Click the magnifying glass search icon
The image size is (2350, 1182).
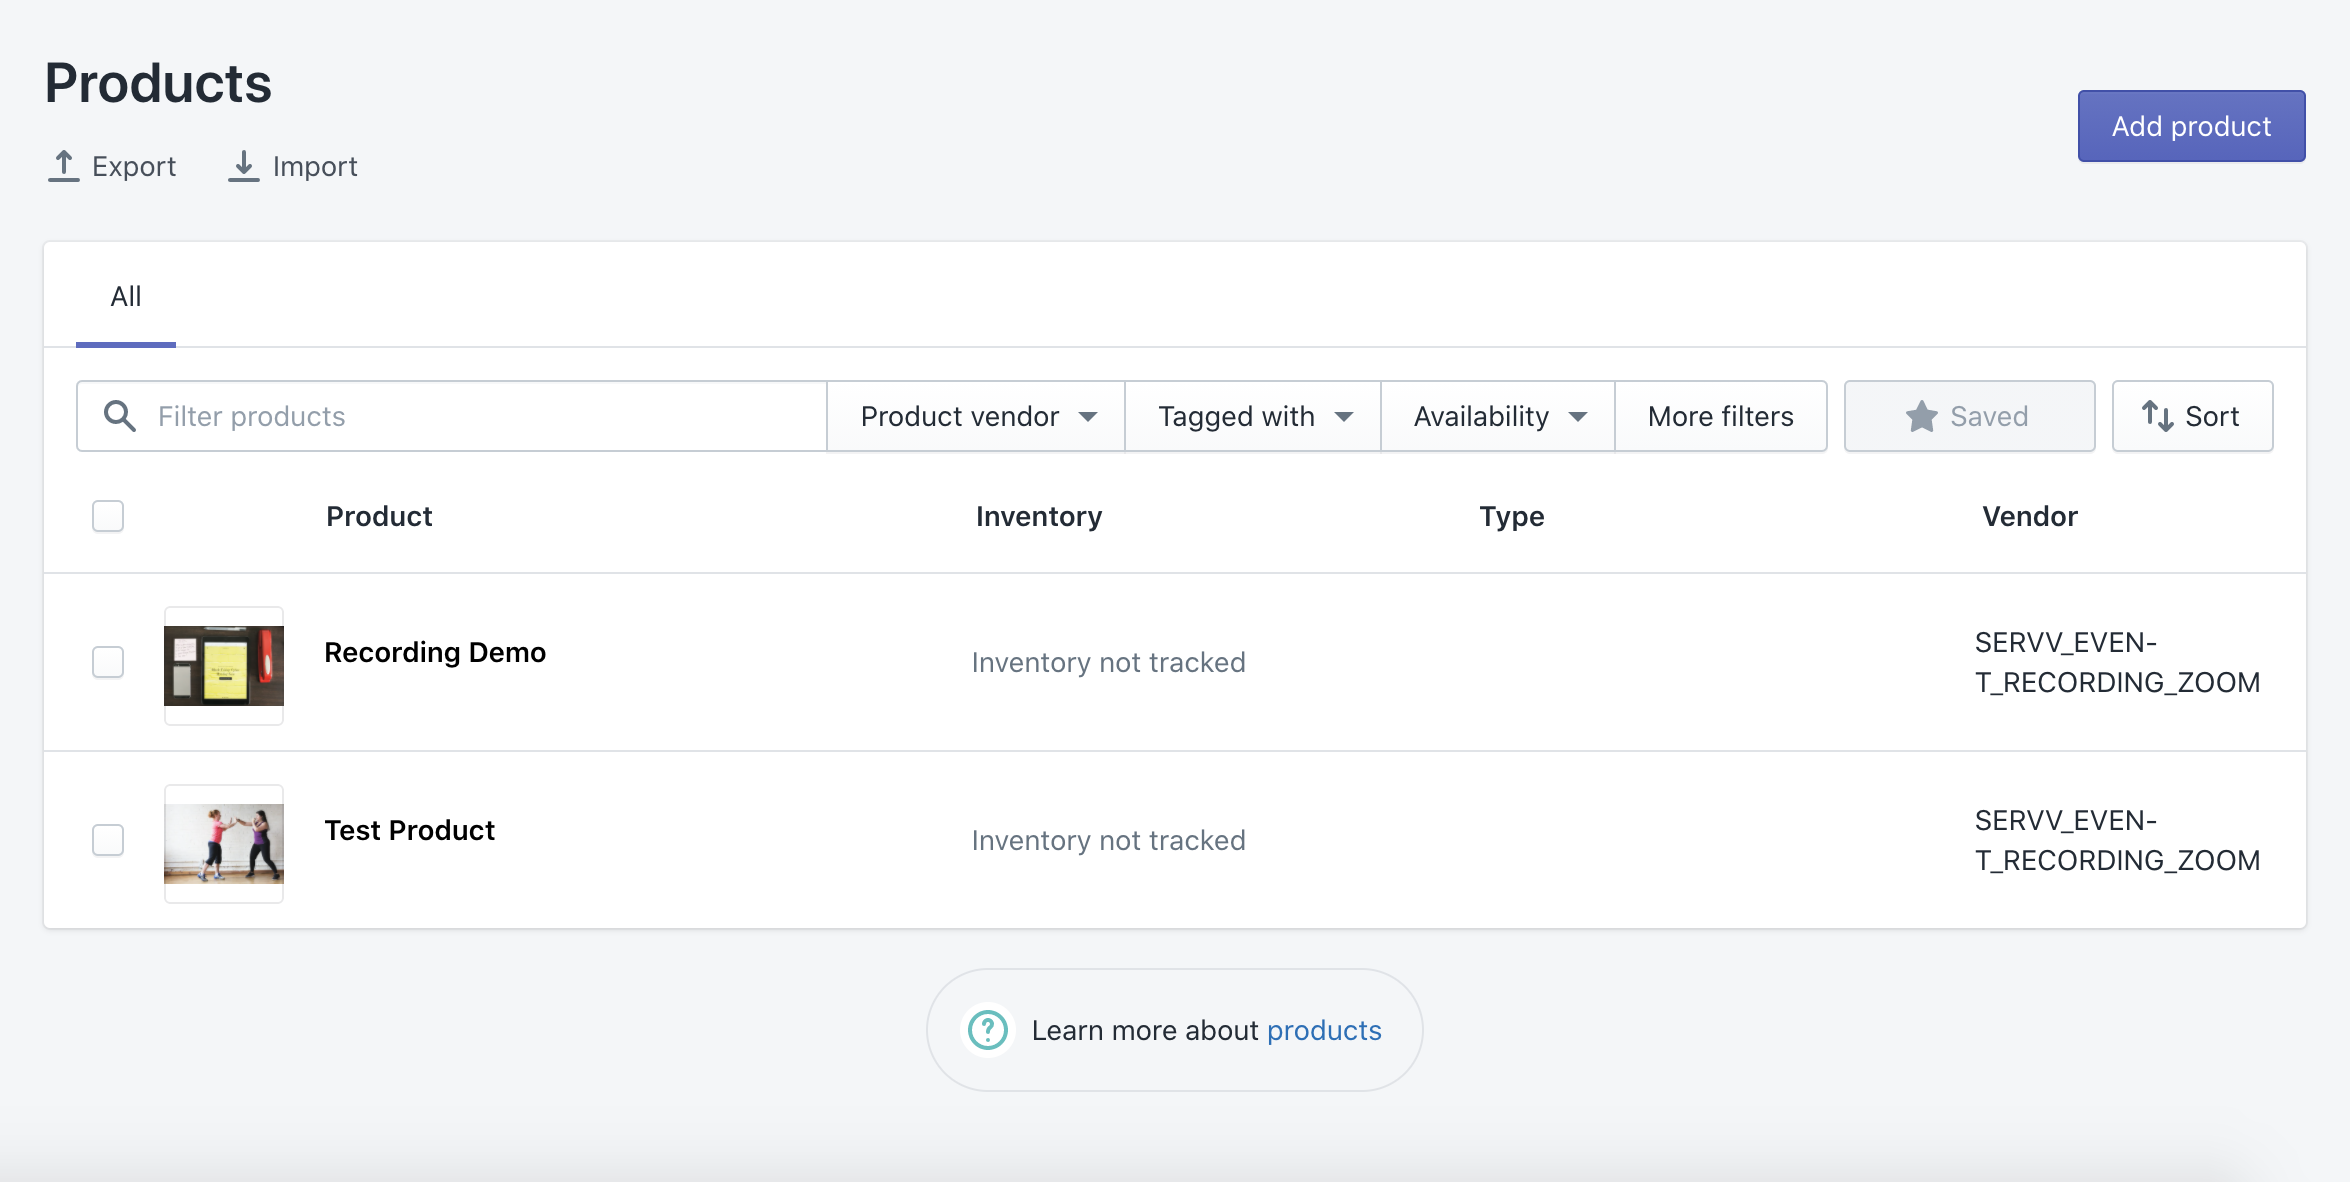pos(120,416)
